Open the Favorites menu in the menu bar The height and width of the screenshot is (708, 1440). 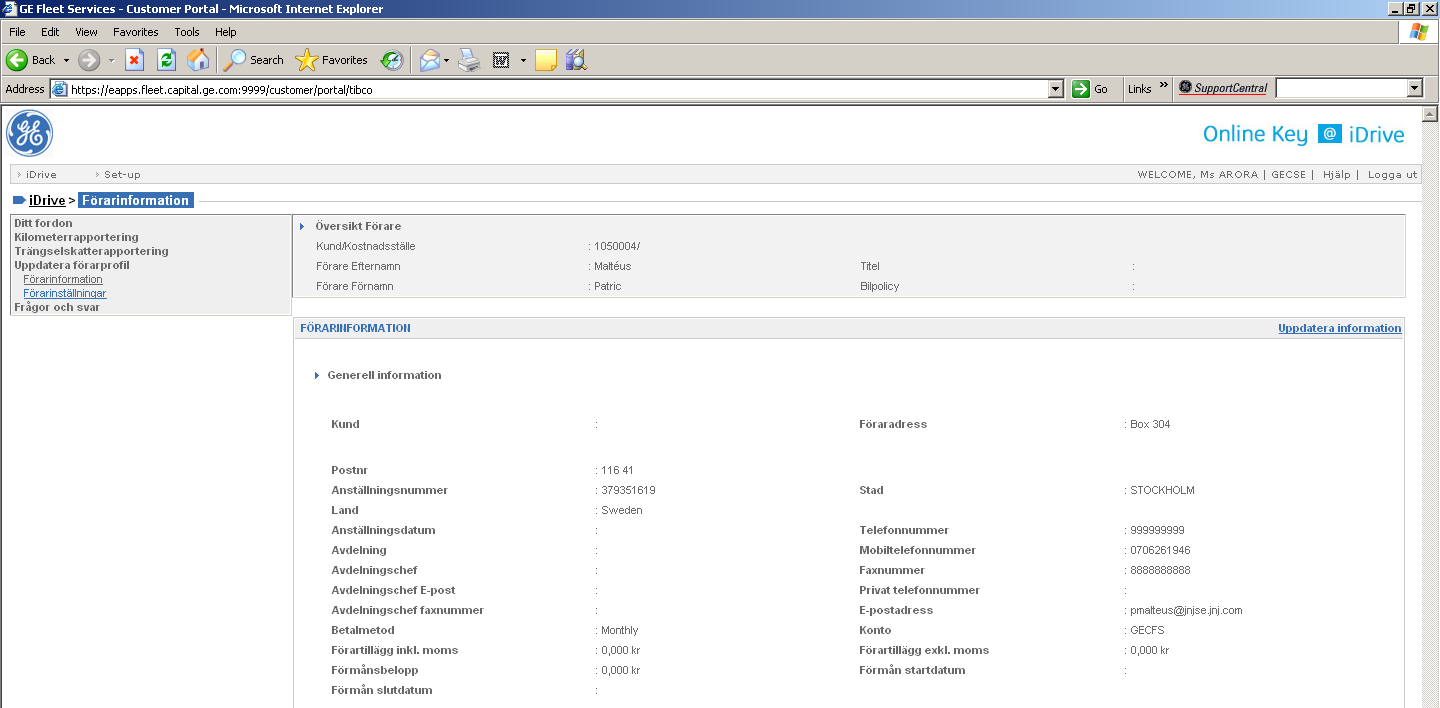coord(136,32)
